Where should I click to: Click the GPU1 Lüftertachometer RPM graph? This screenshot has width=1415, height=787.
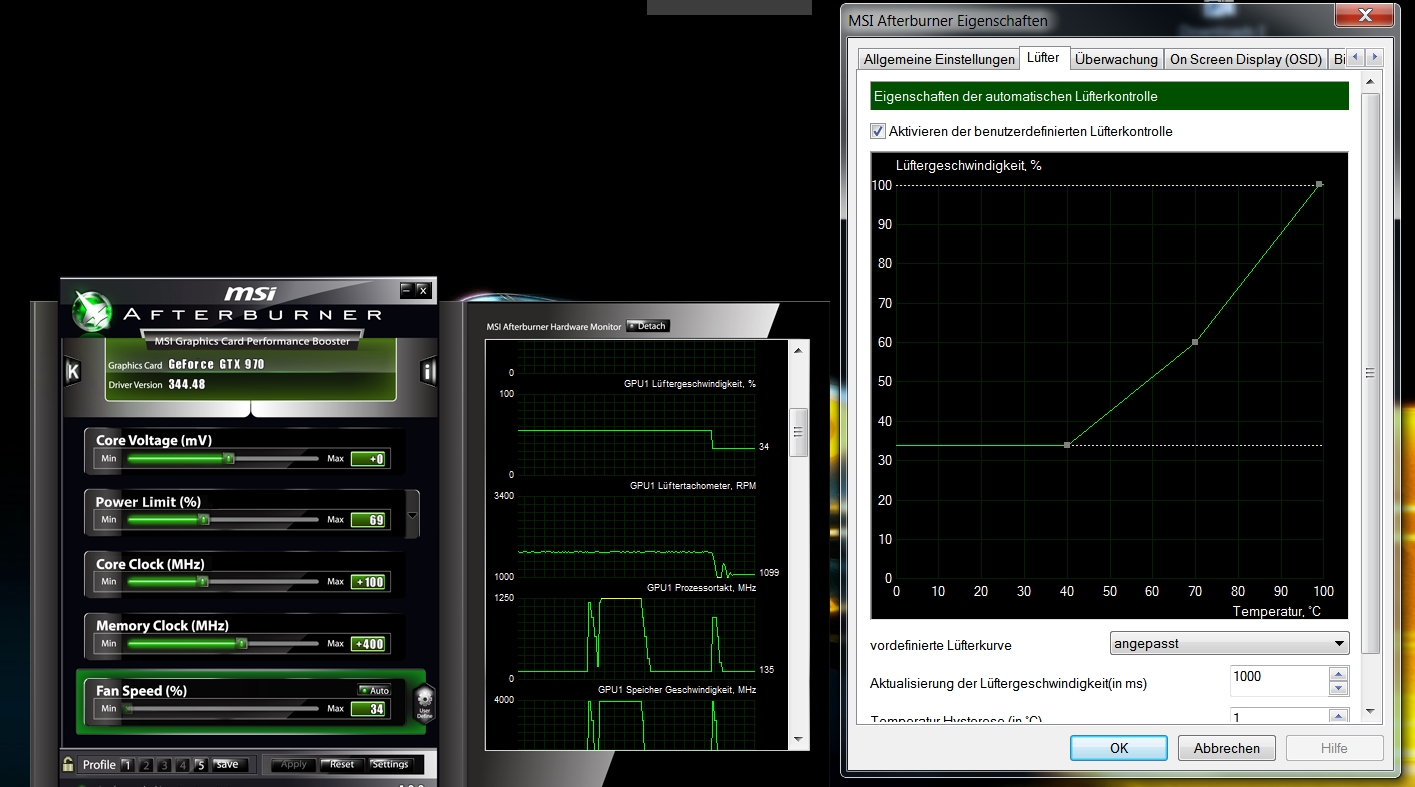pos(635,537)
